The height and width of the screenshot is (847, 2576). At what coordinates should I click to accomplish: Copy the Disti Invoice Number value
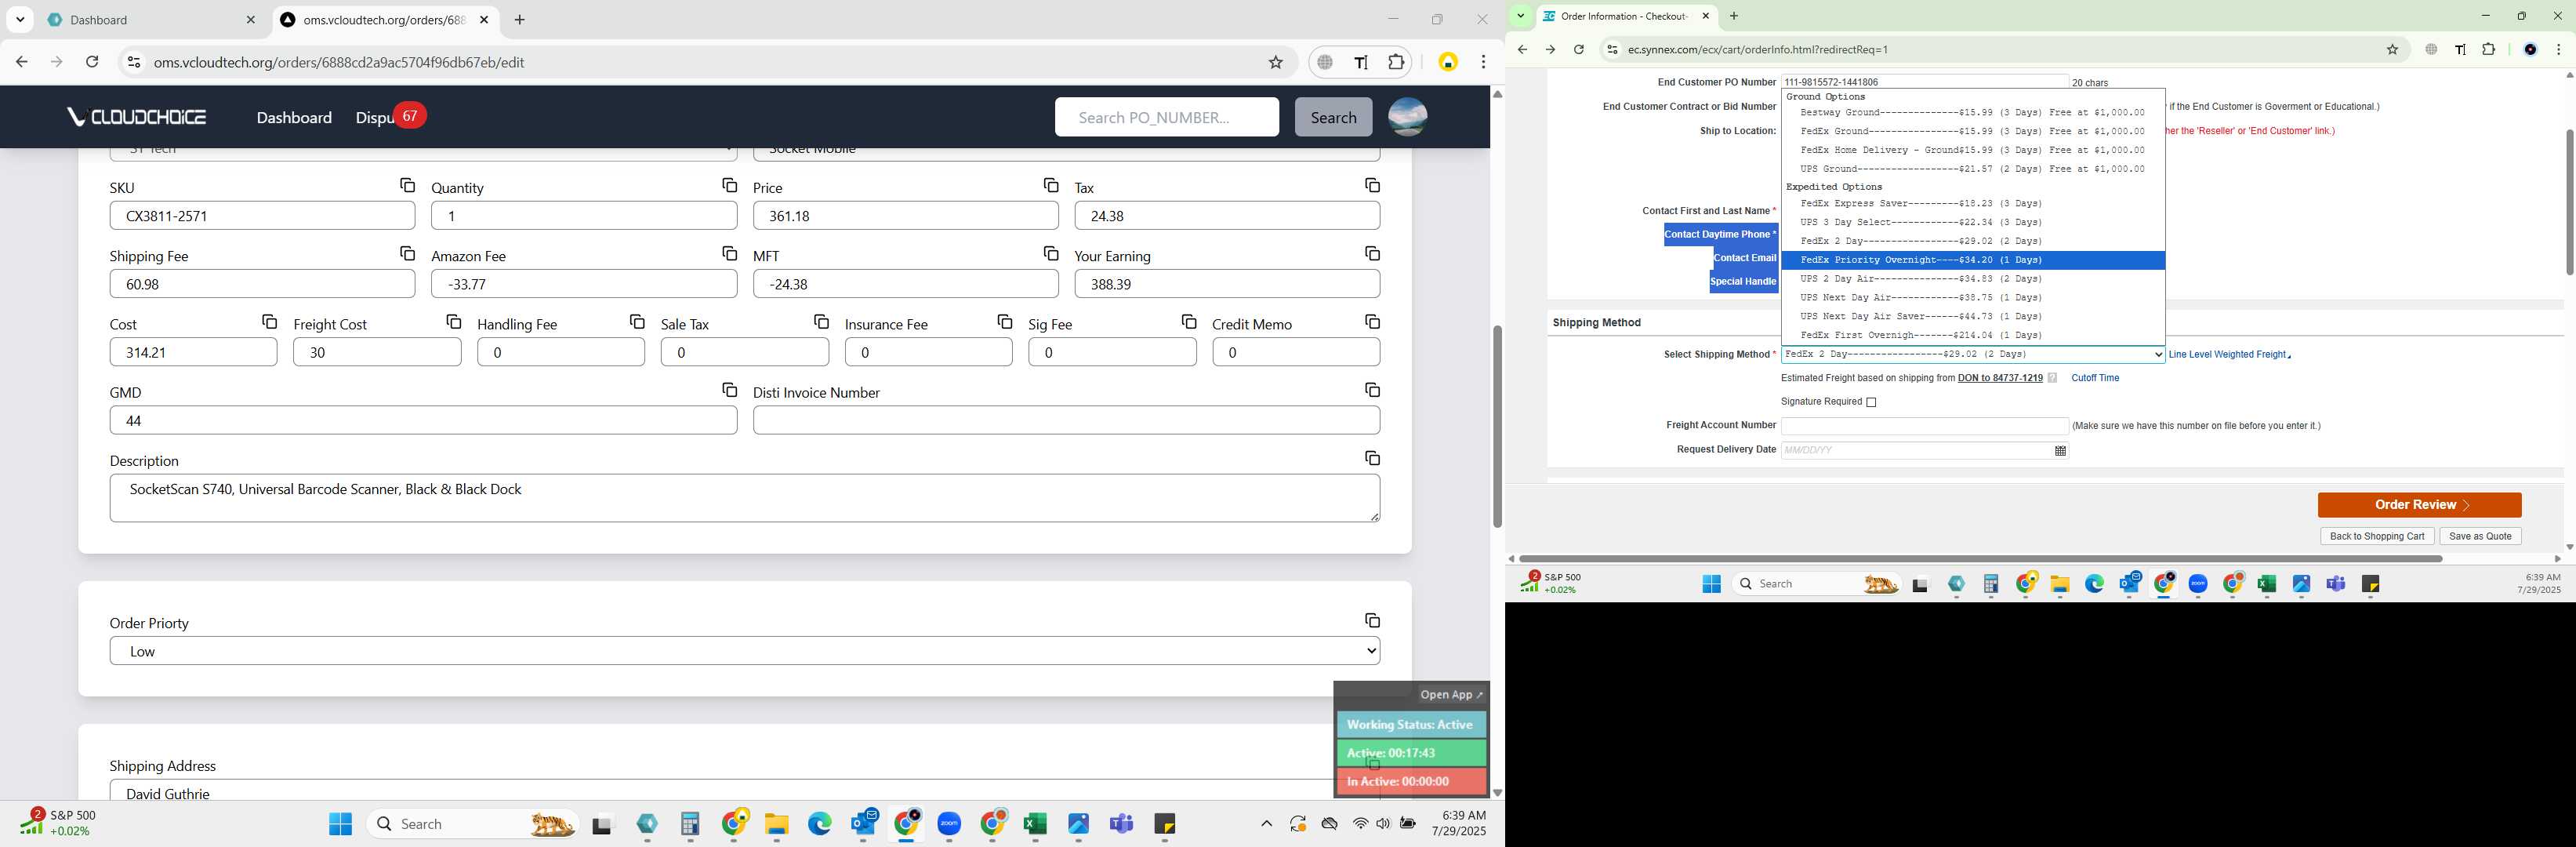click(1372, 390)
